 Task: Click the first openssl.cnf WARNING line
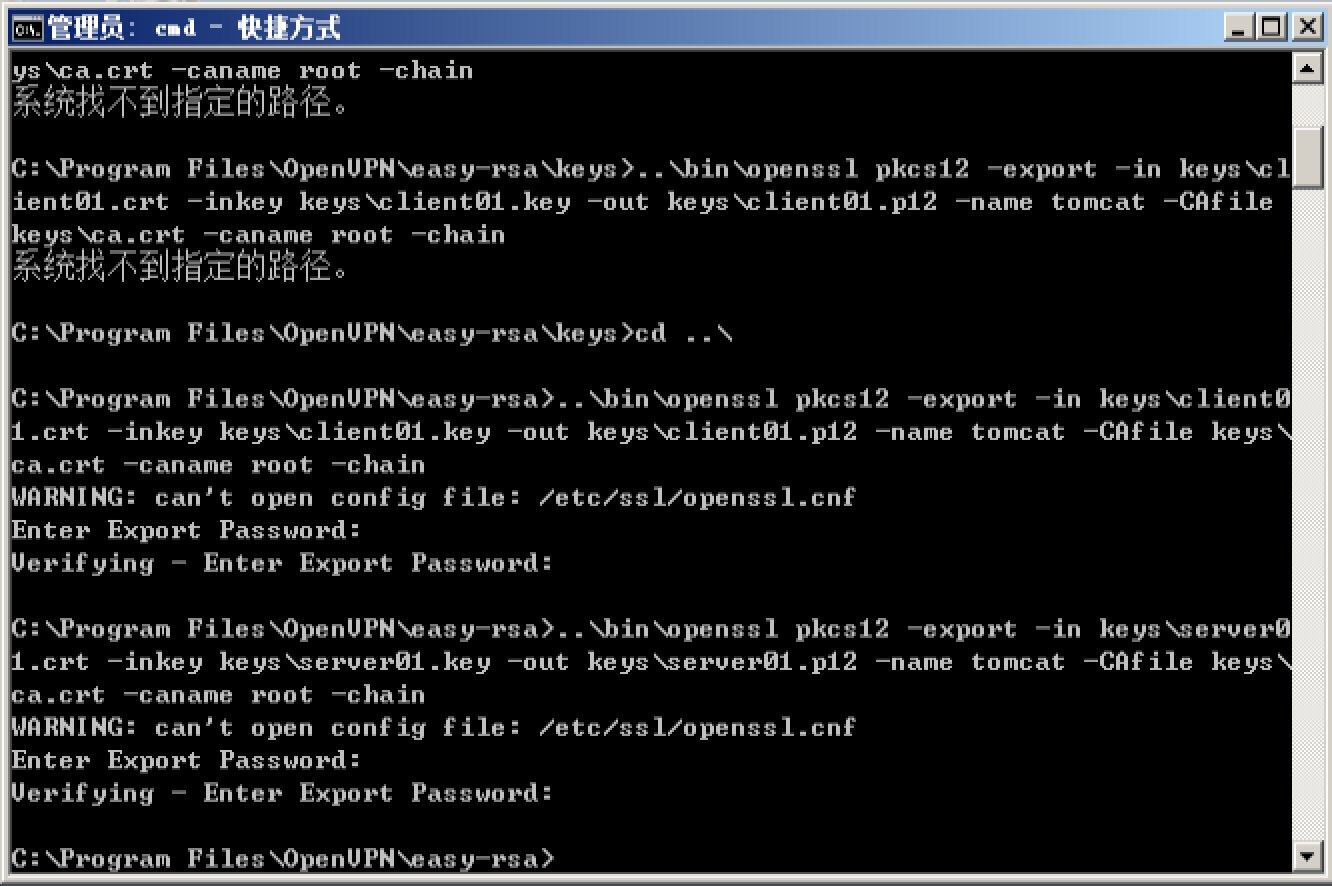pyautogui.click(x=433, y=498)
